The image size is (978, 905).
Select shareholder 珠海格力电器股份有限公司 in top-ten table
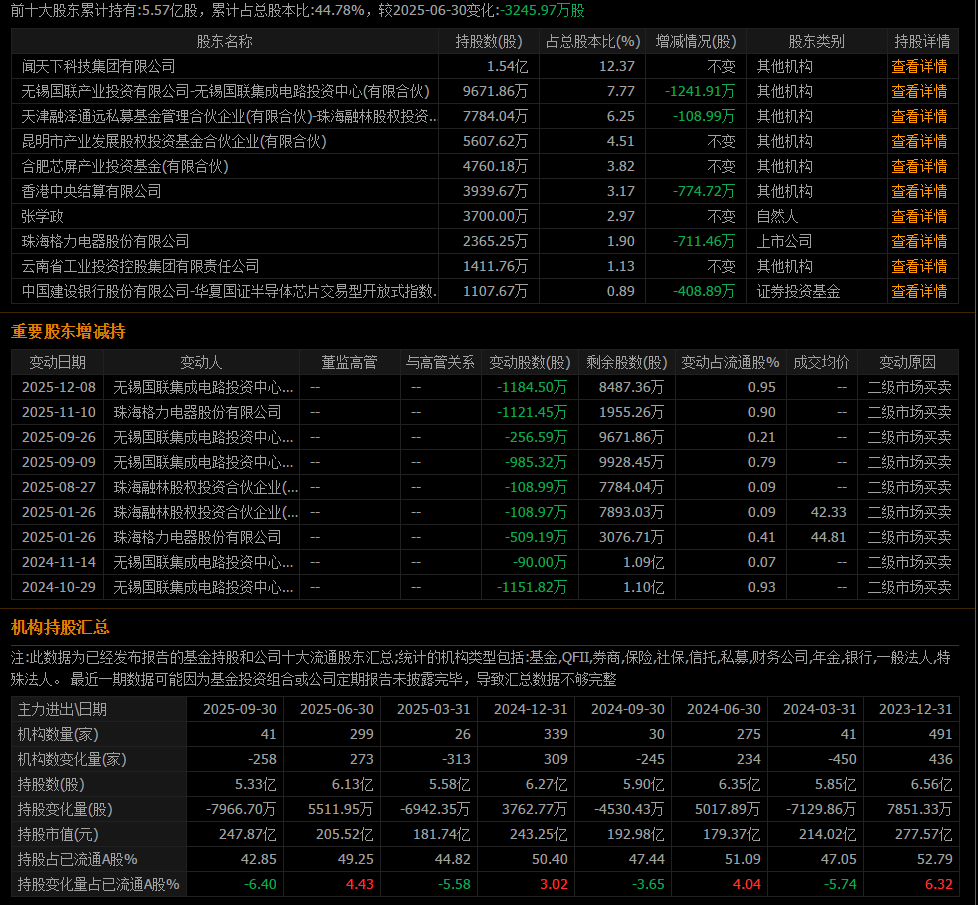(x=105, y=241)
